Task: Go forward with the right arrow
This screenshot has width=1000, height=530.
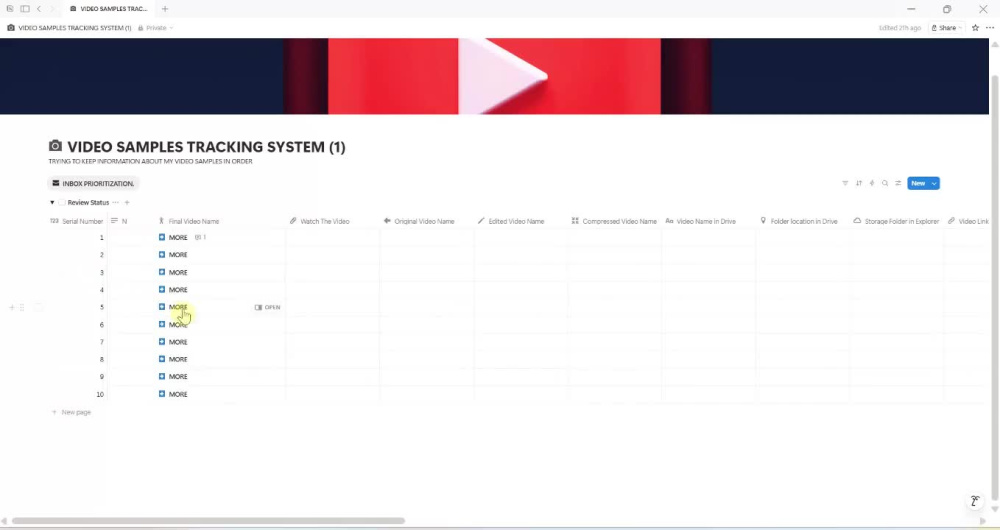Action: point(52,9)
